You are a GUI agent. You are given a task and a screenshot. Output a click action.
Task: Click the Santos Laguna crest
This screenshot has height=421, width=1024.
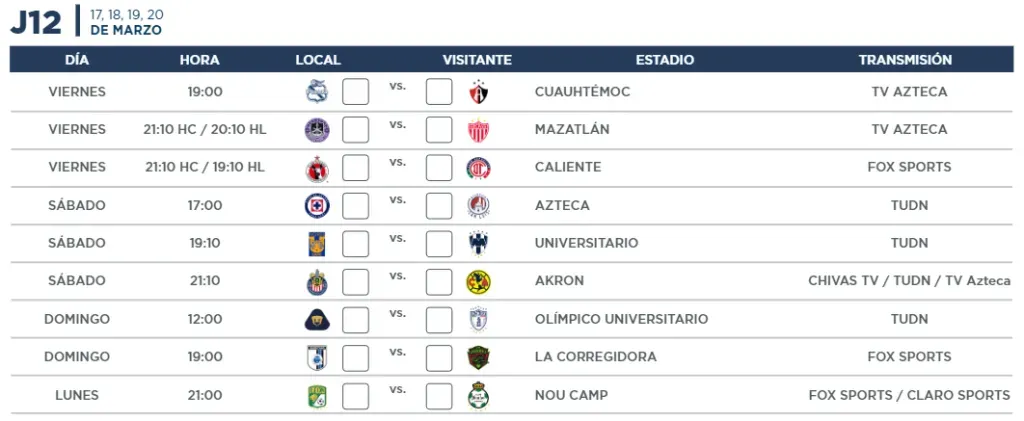[x=479, y=396]
